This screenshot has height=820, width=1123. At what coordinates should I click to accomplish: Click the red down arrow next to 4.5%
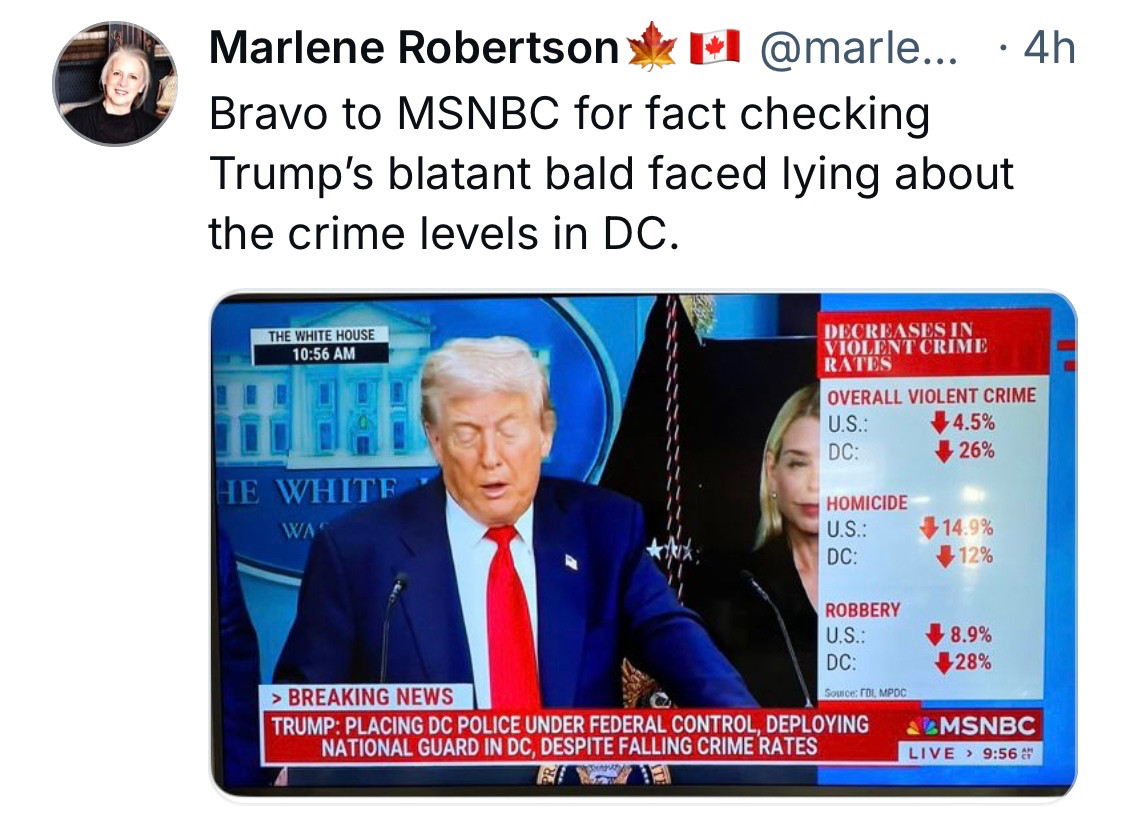point(940,422)
